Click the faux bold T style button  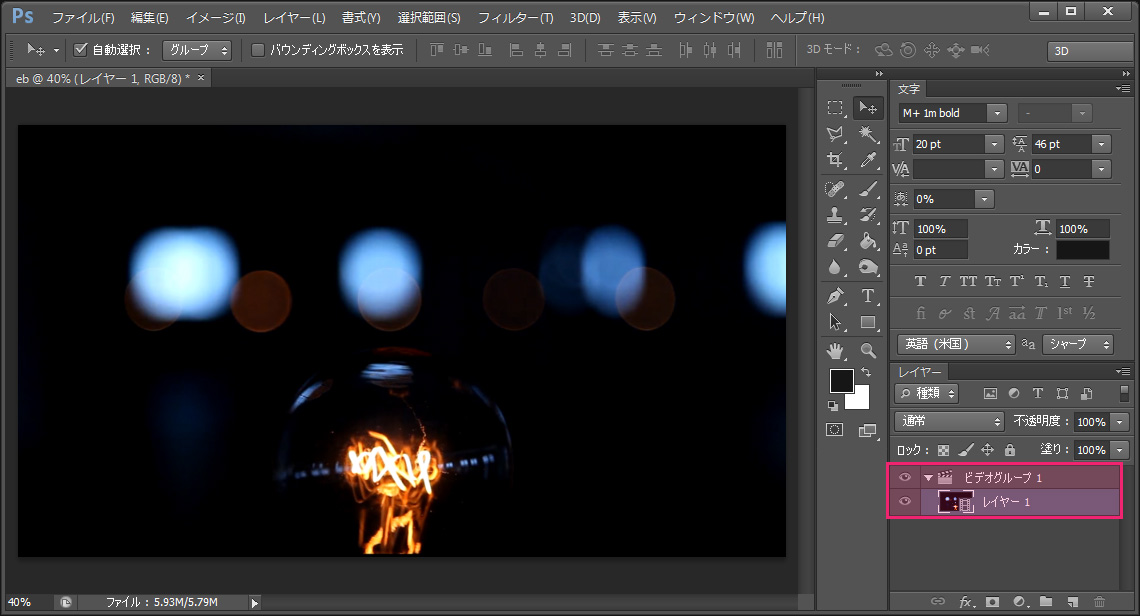[920, 281]
